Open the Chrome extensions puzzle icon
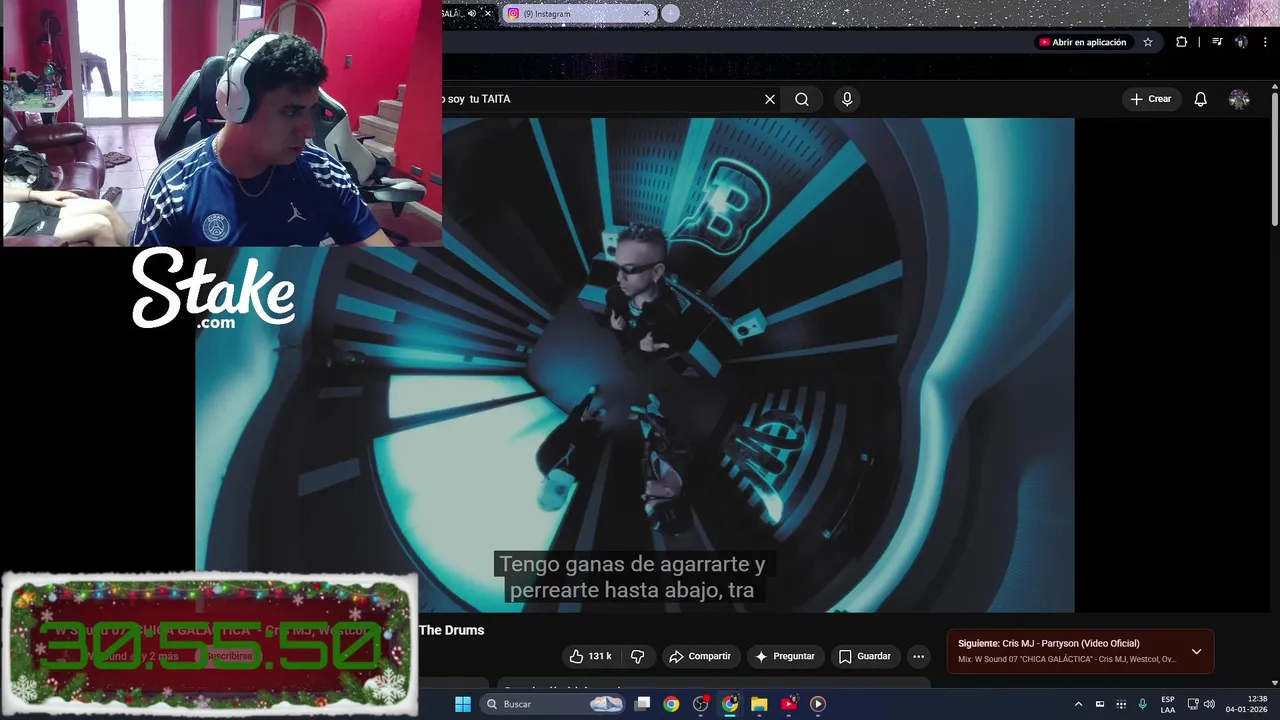 click(x=1182, y=42)
